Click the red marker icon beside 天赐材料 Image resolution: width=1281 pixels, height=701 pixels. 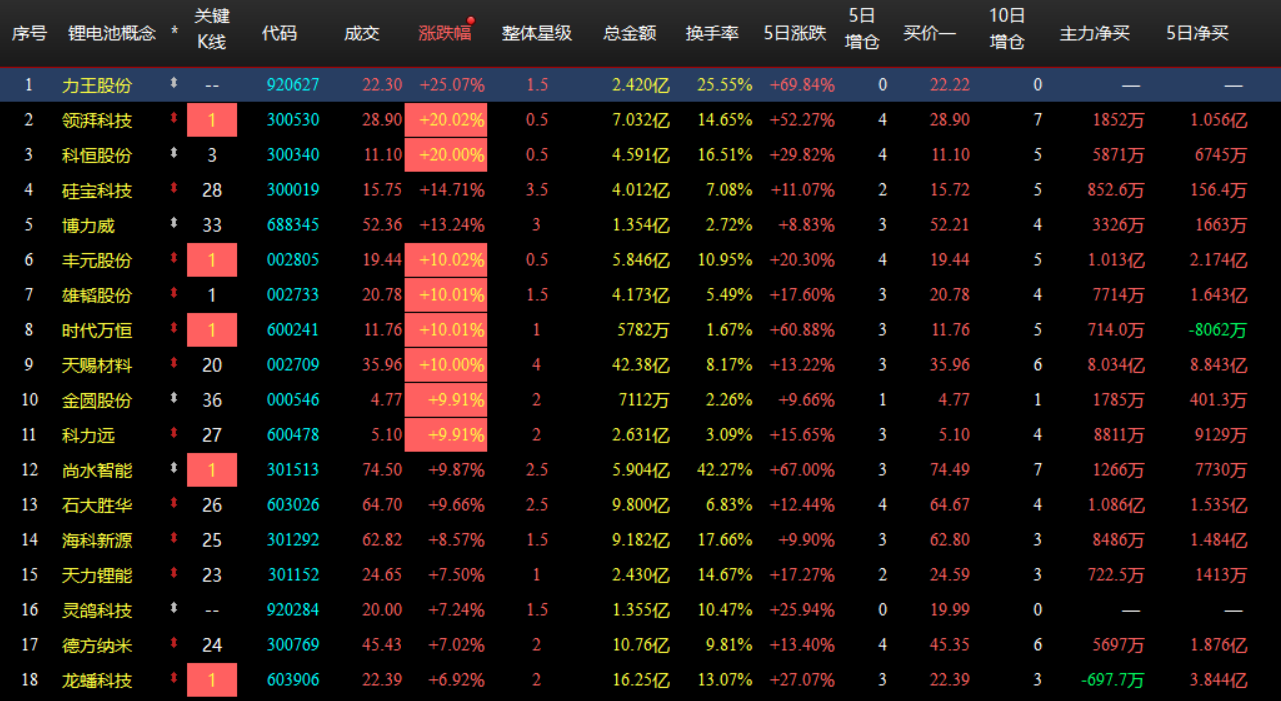click(175, 364)
